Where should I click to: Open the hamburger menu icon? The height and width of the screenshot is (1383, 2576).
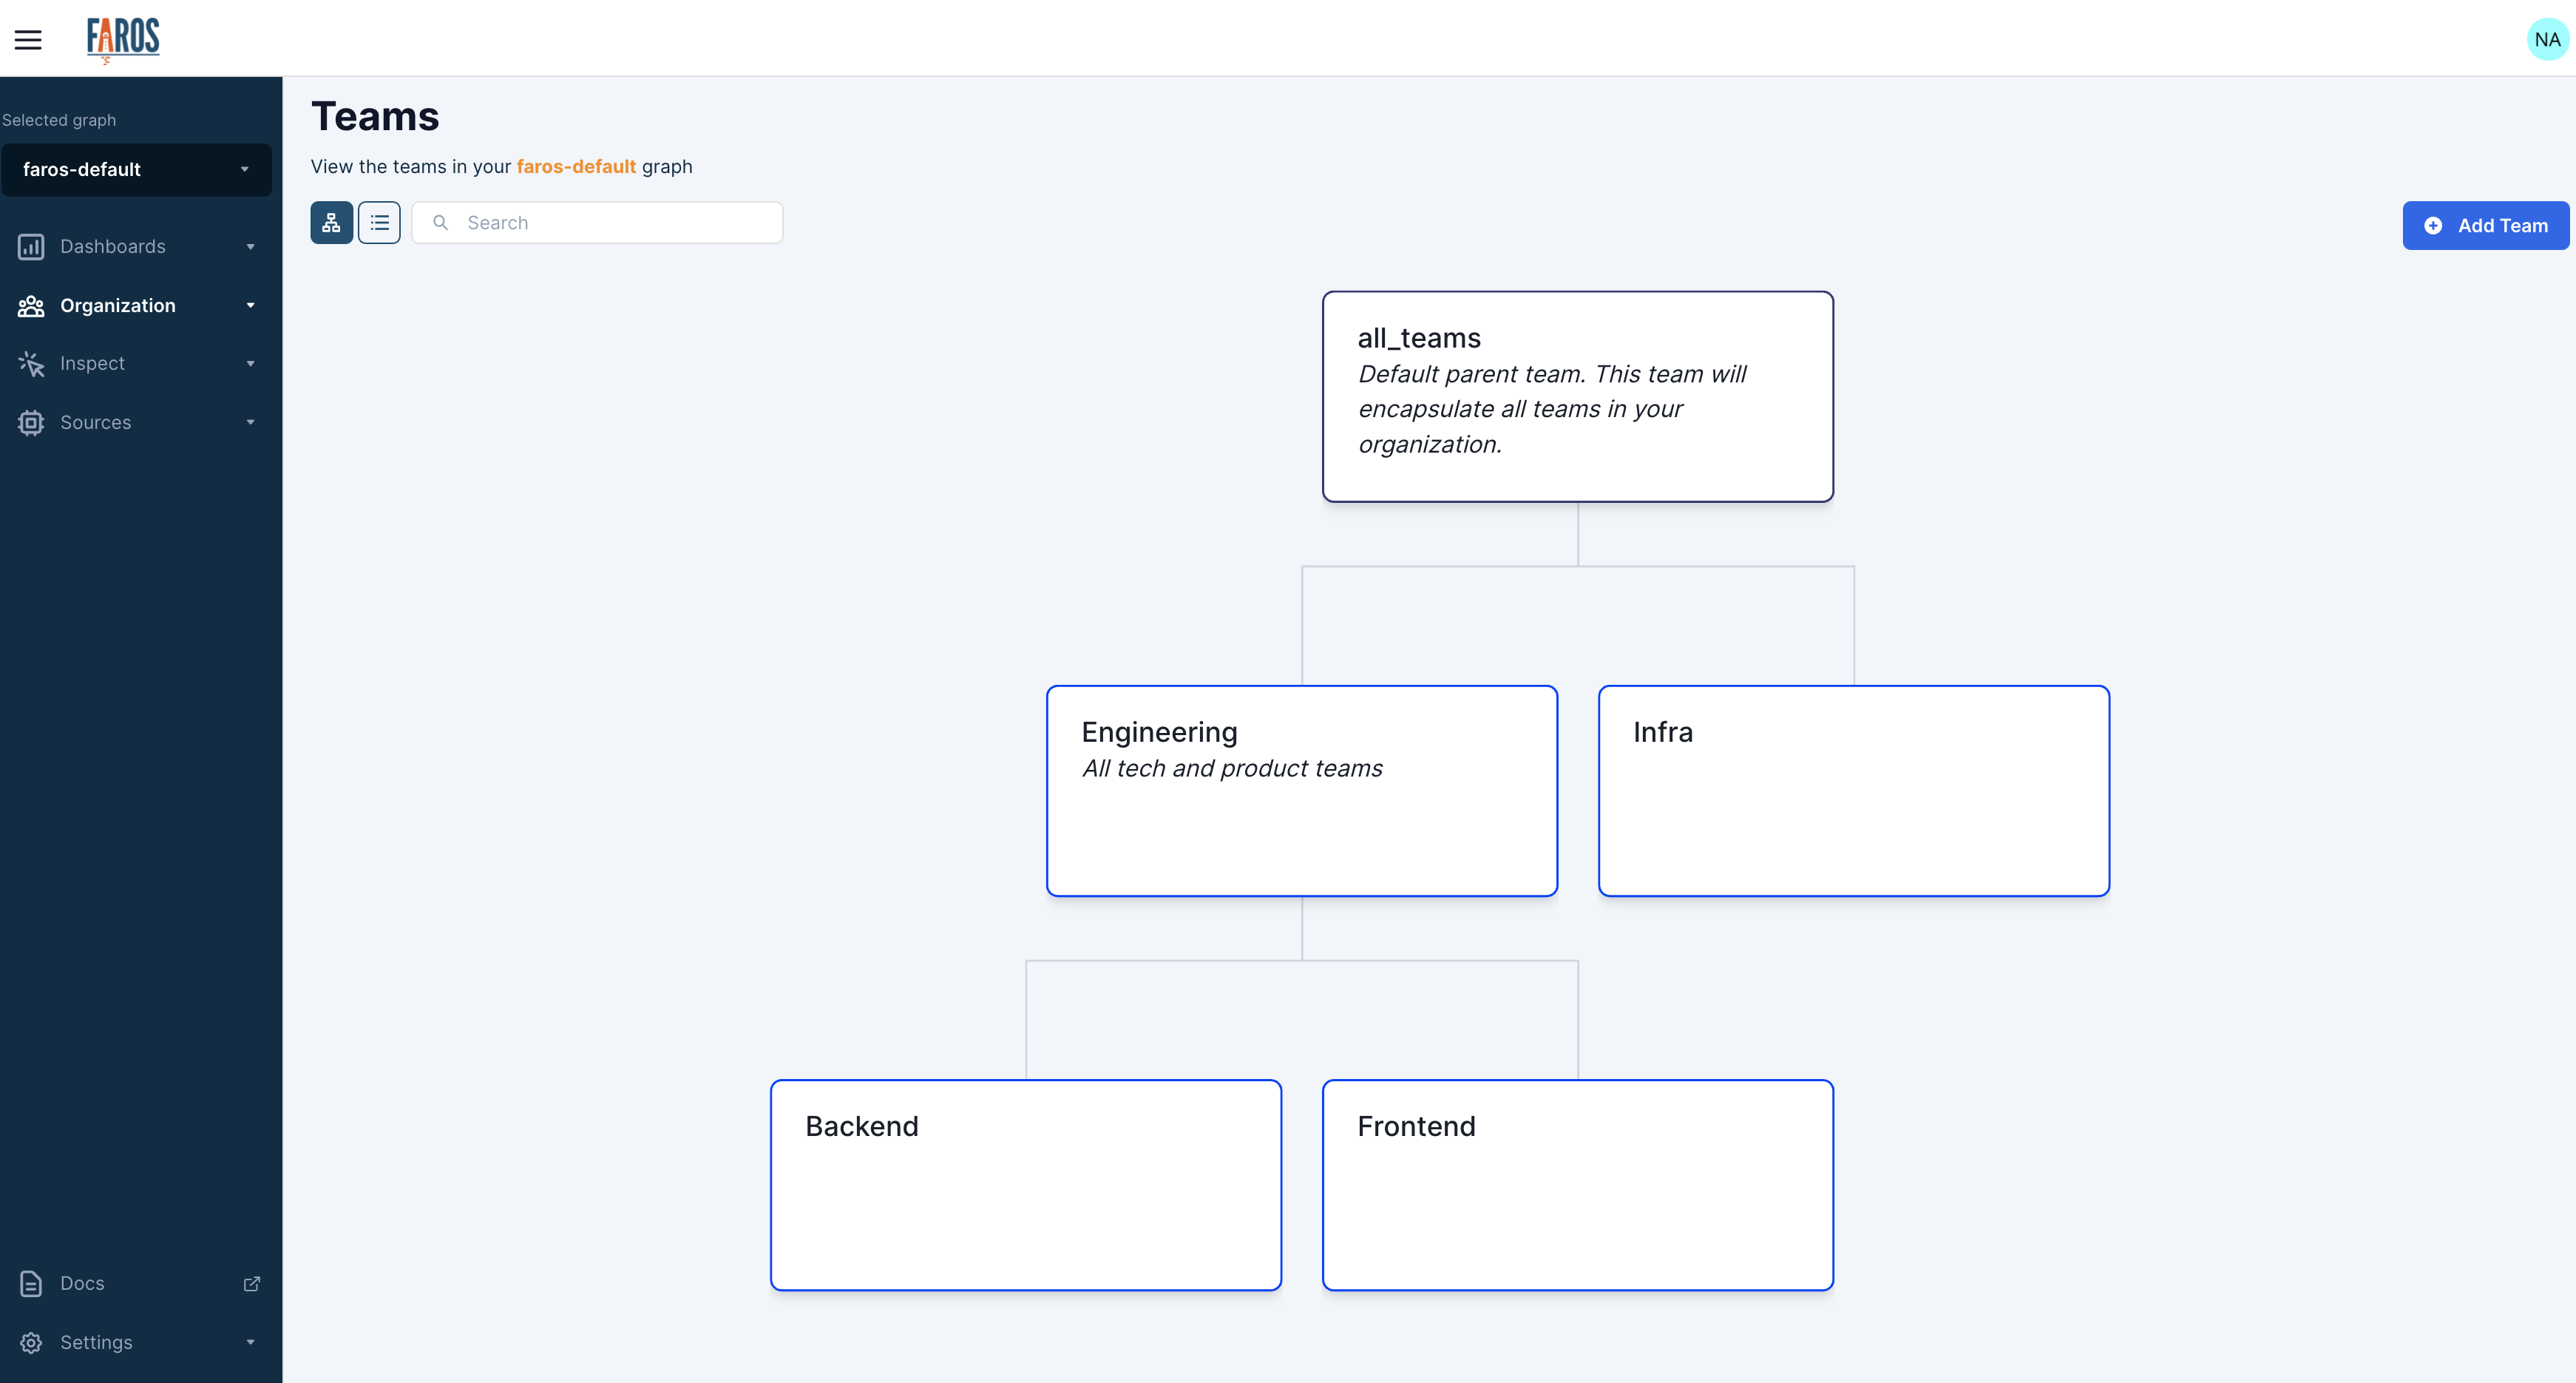coord(28,40)
